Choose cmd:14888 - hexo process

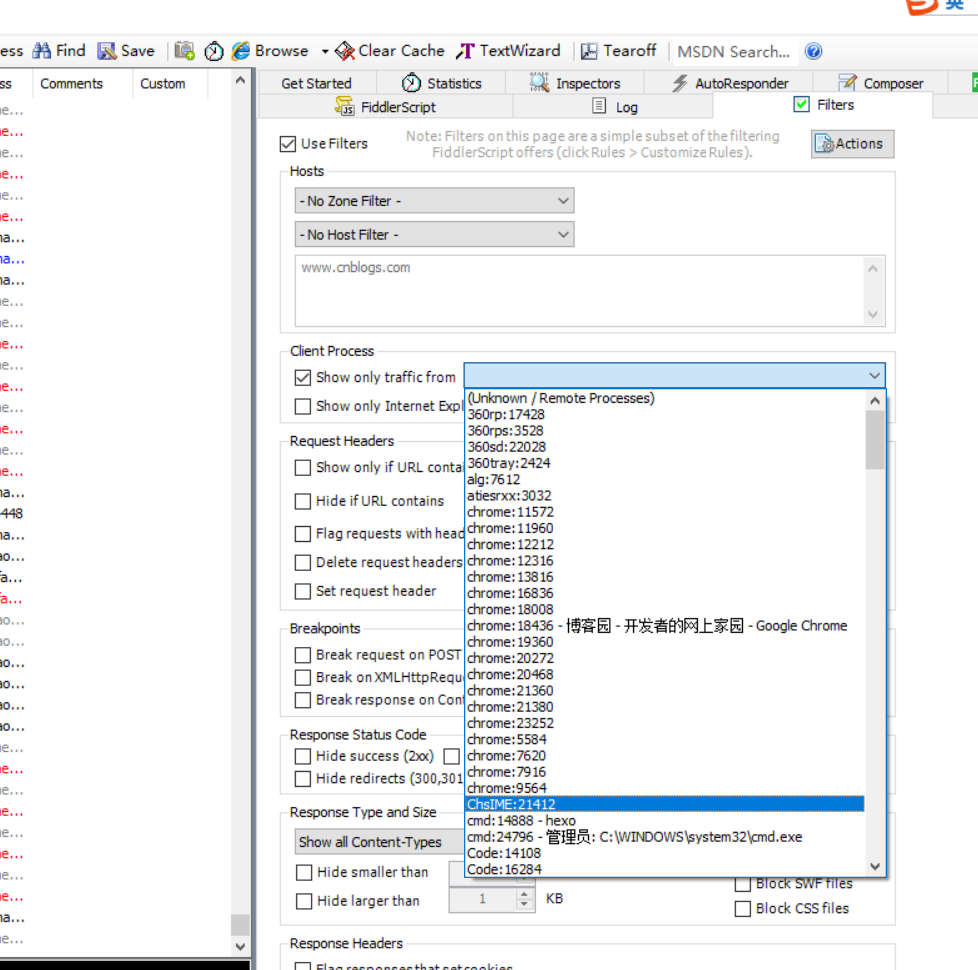(x=665, y=820)
